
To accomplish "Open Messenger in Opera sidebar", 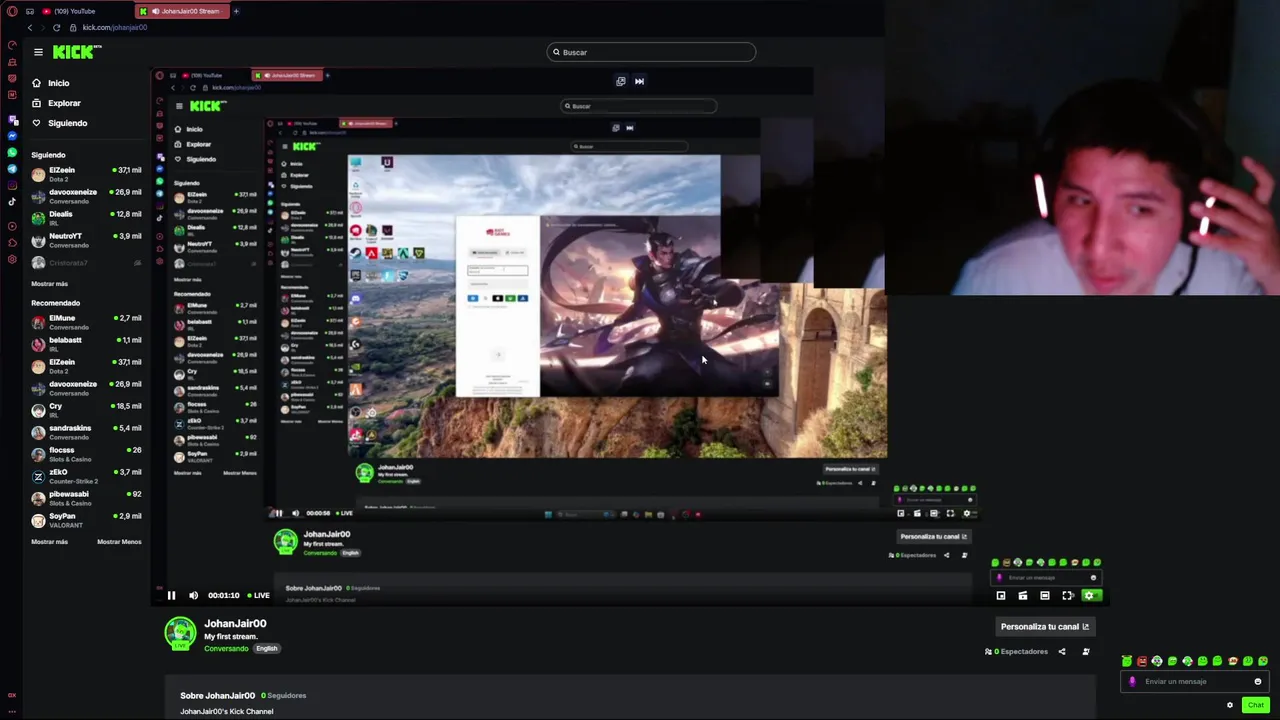I will [12, 136].
